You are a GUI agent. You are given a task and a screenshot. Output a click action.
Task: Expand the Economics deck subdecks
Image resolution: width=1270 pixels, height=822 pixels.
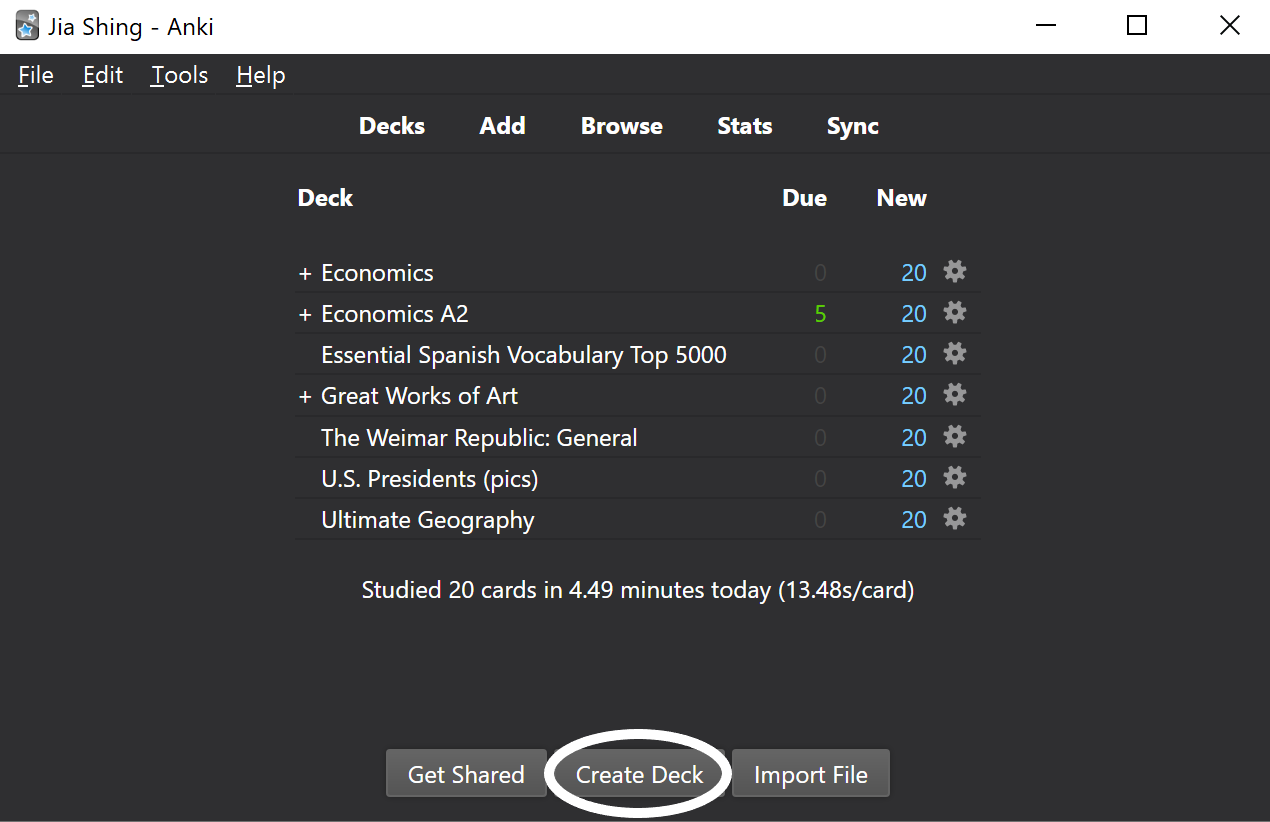(305, 273)
